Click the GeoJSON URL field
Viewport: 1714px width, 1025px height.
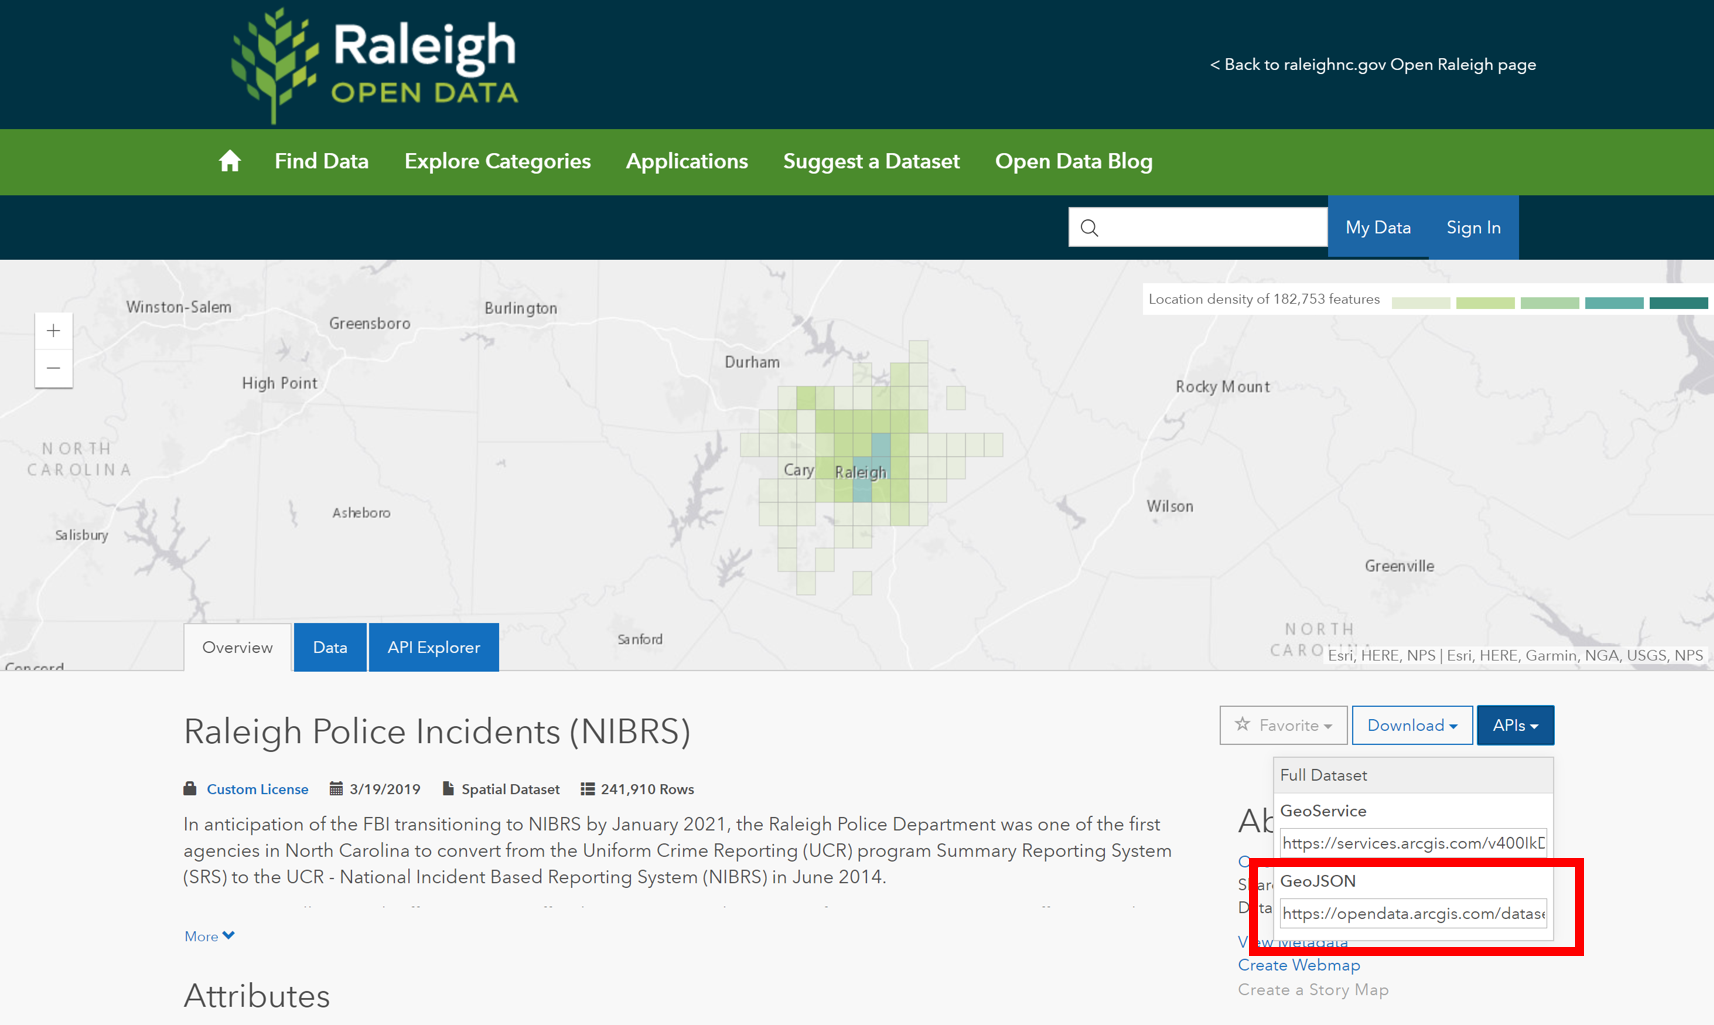coord(1413,913)
